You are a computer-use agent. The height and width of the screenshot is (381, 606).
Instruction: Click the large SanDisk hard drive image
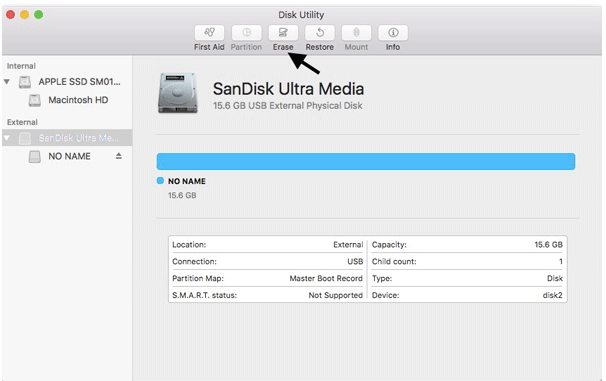[177, 93]
